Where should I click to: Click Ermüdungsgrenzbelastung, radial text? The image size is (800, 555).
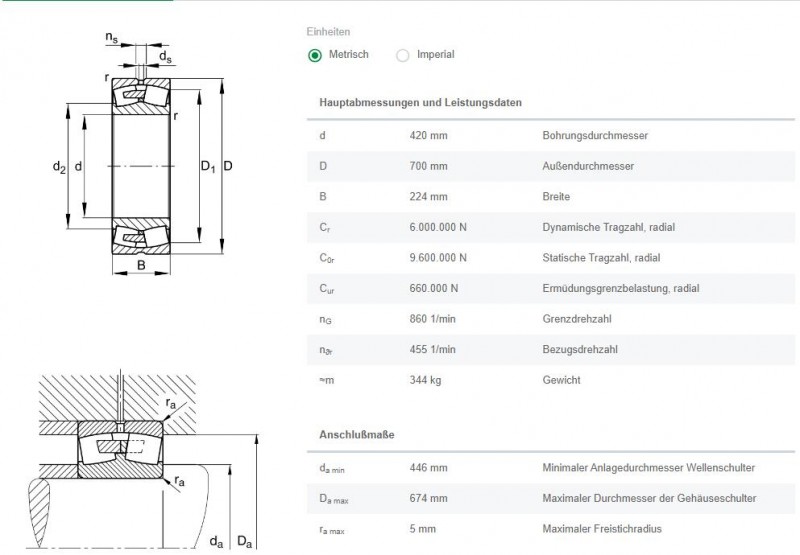pos(620,289)
